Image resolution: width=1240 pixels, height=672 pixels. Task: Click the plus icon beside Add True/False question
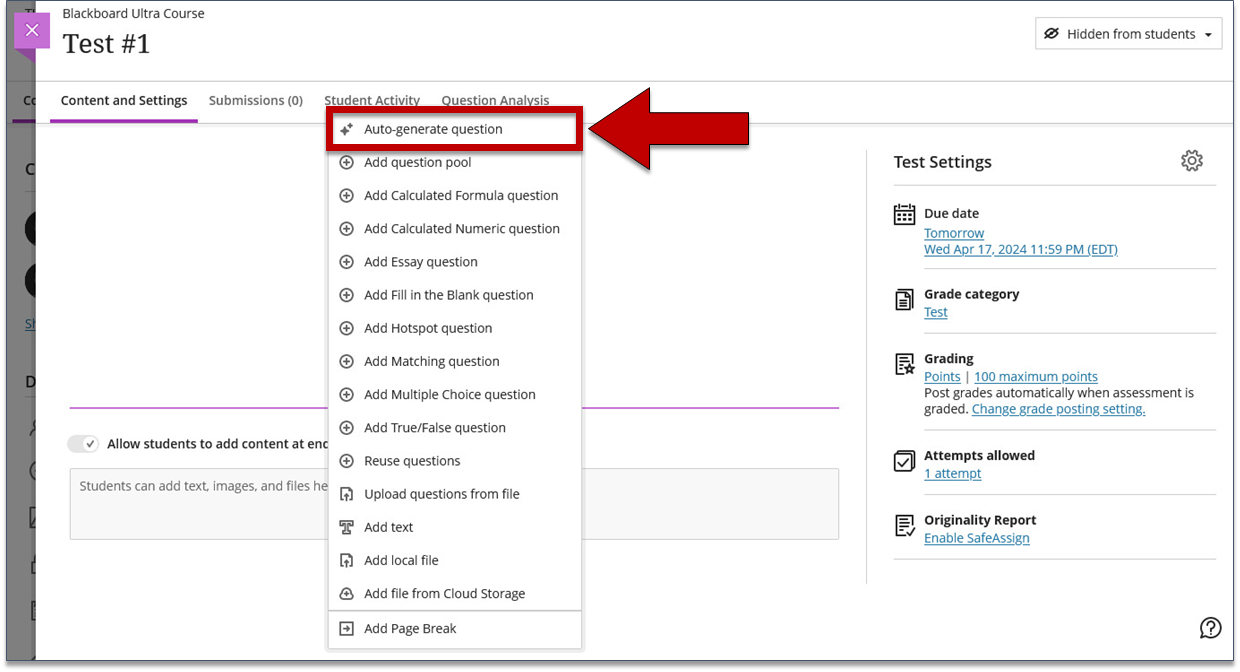(x=346, y=428)
